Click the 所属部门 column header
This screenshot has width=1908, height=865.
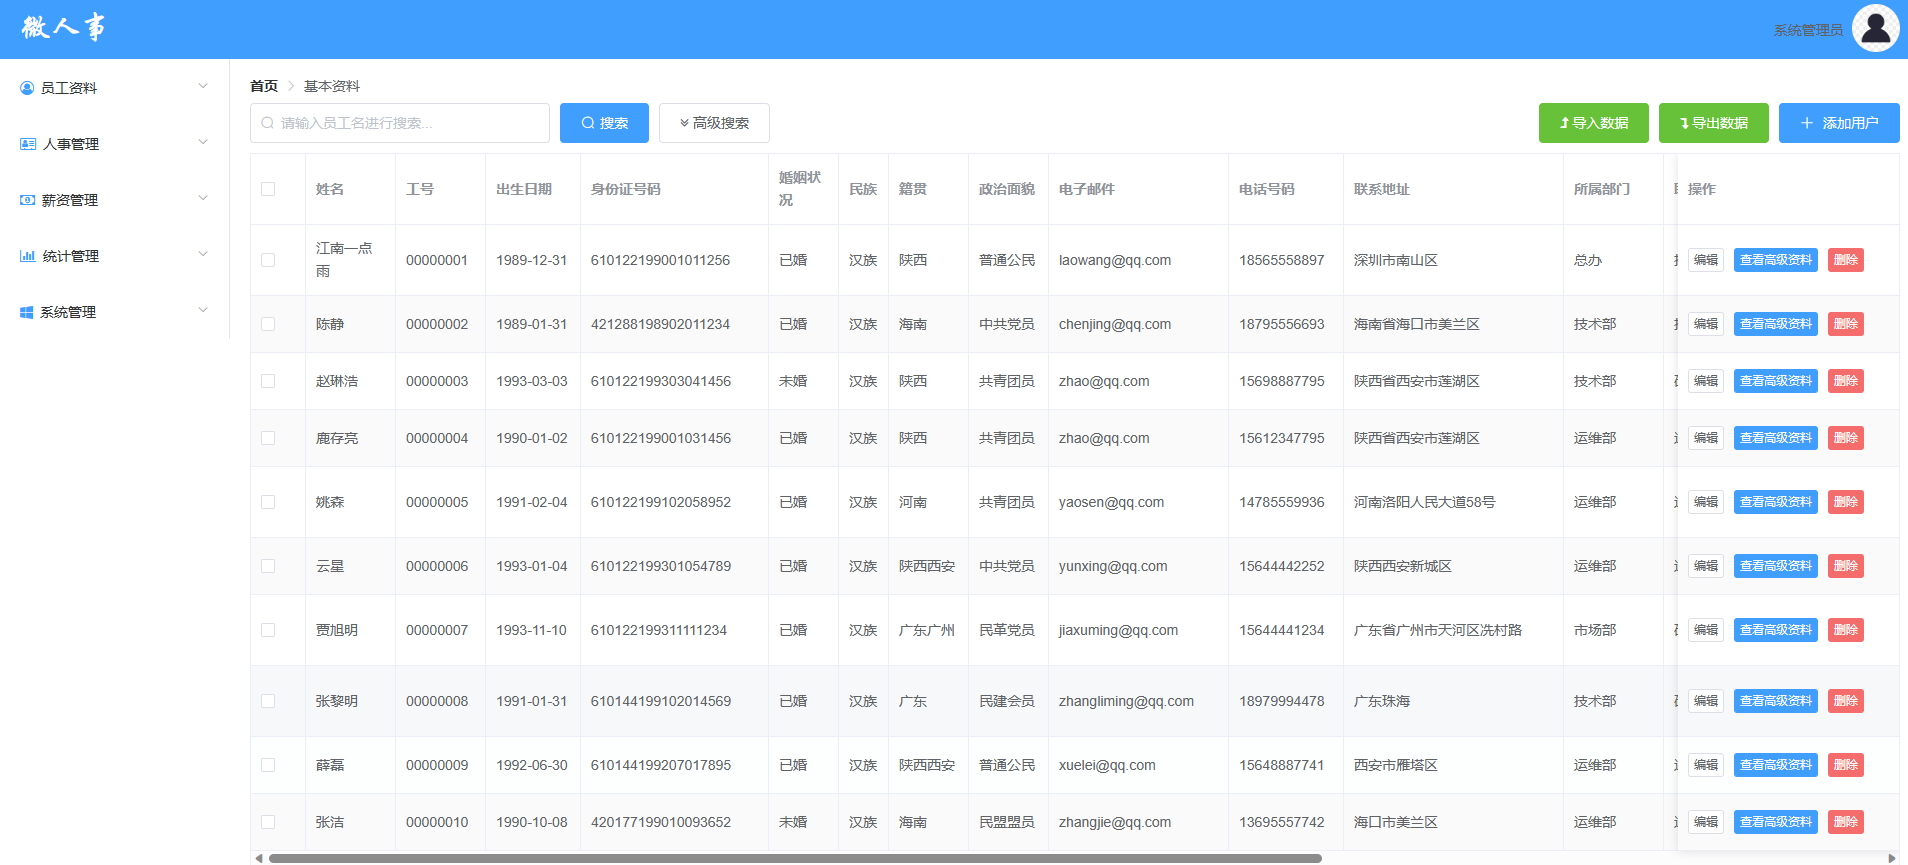coord(1602,189)
